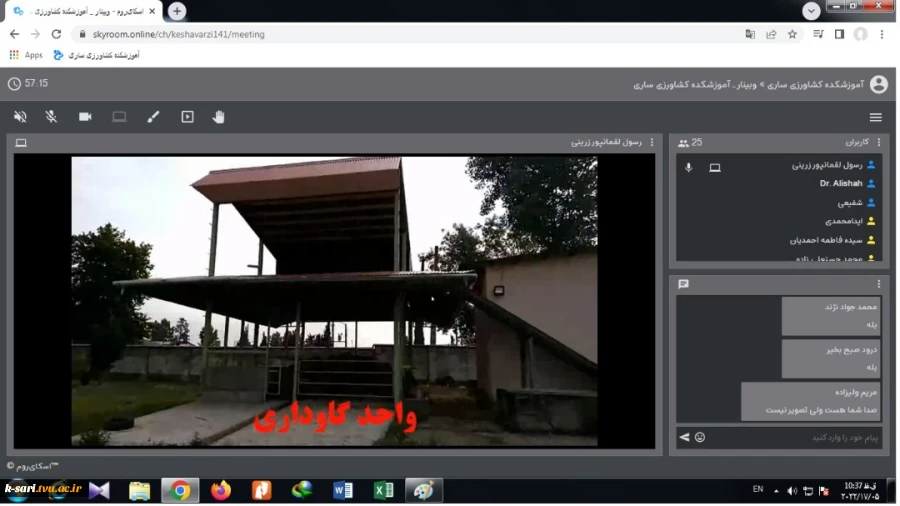Screen dimensions: 900x506
Task: Click the chat bubble panel icon
Action: pyautogui.click(x=683, y=284)
